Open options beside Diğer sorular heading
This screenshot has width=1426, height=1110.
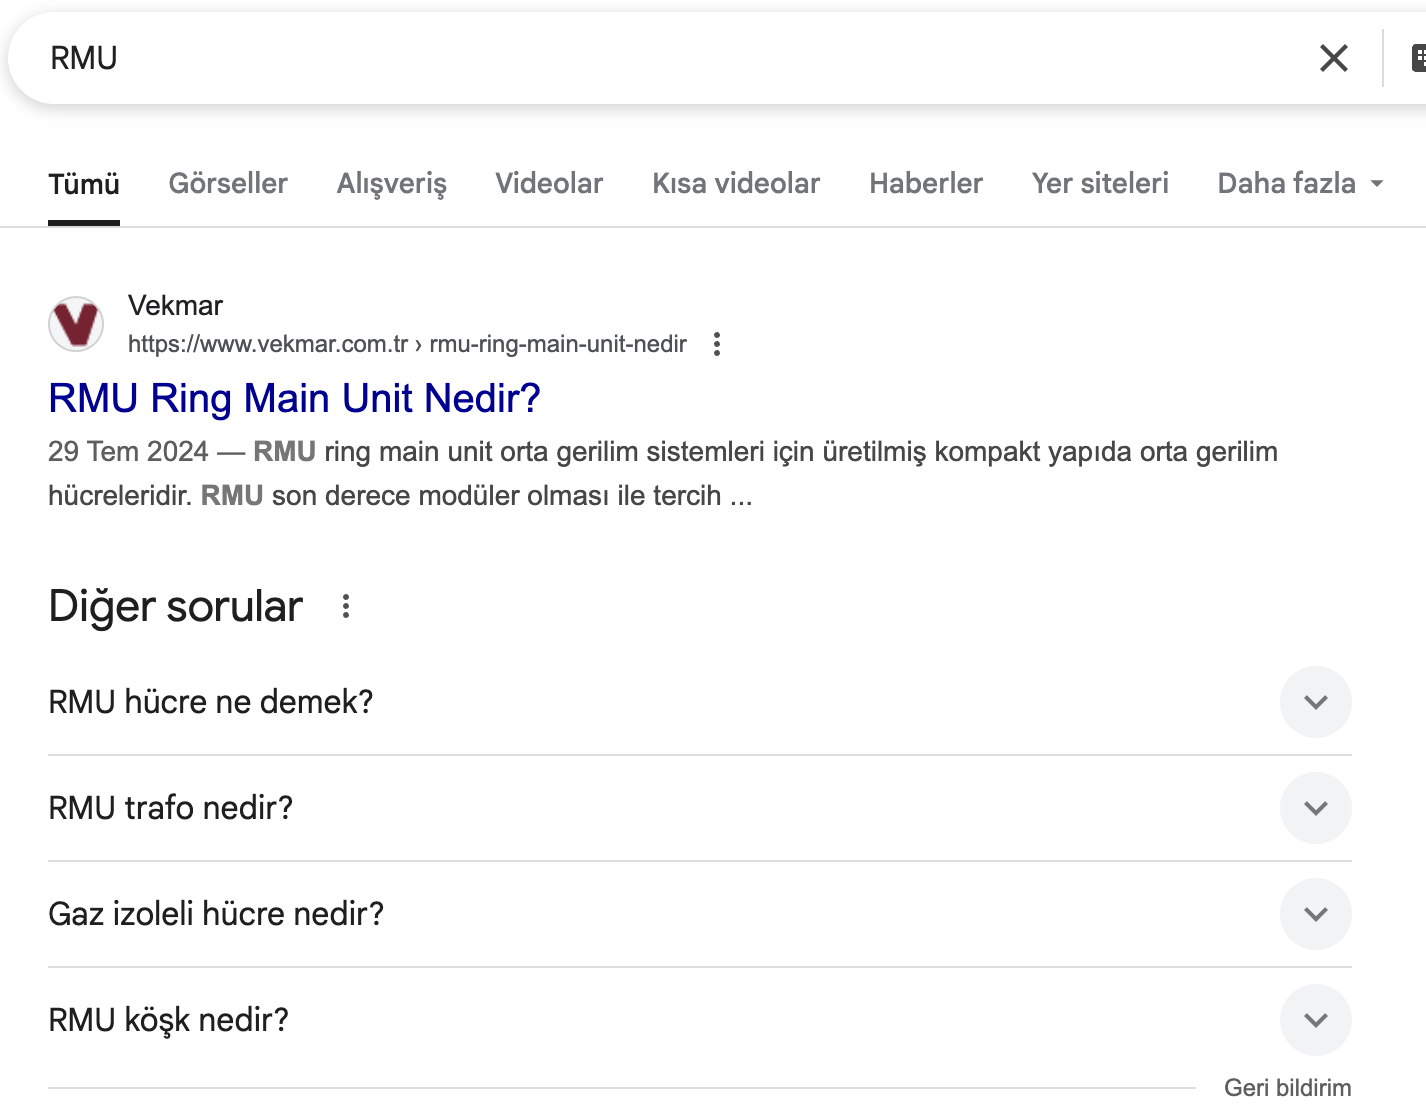pos(345,606)
